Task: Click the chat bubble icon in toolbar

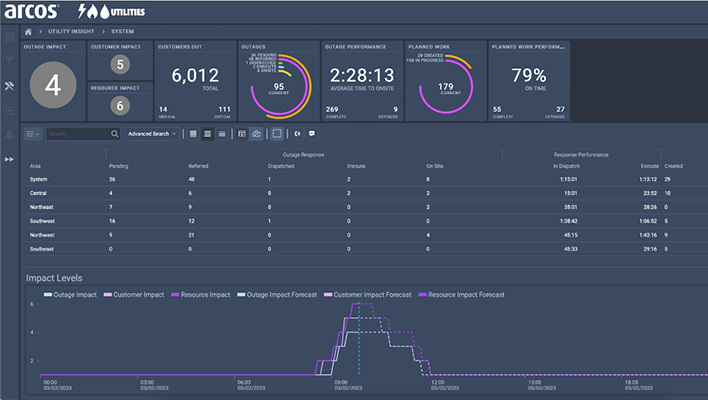Action: [x=312, y=133]
